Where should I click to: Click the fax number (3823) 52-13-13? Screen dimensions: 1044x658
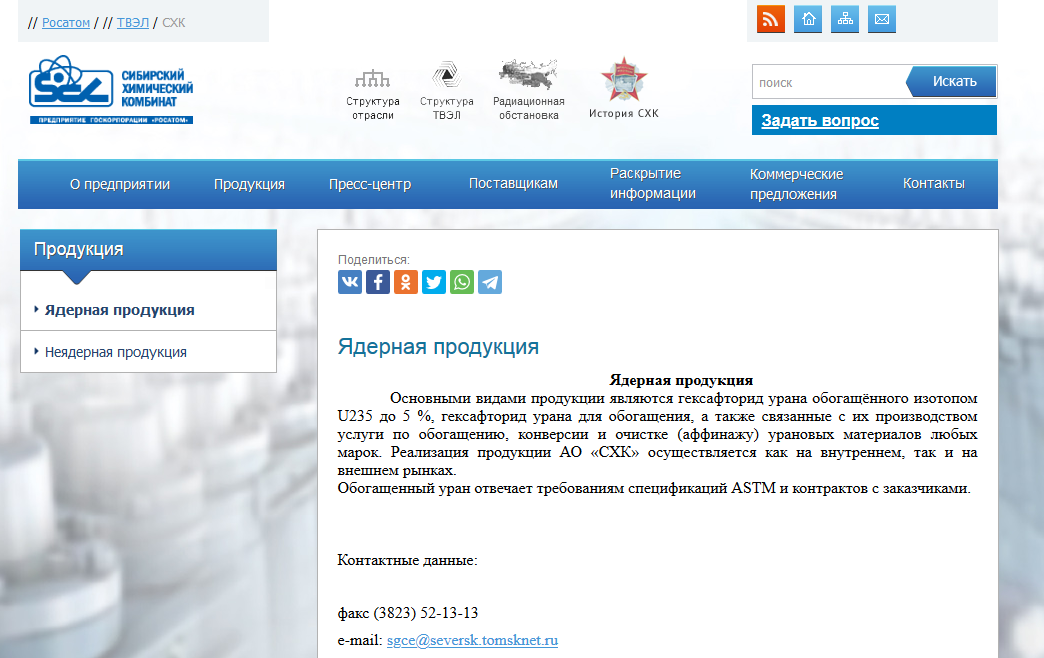(425, 613)
